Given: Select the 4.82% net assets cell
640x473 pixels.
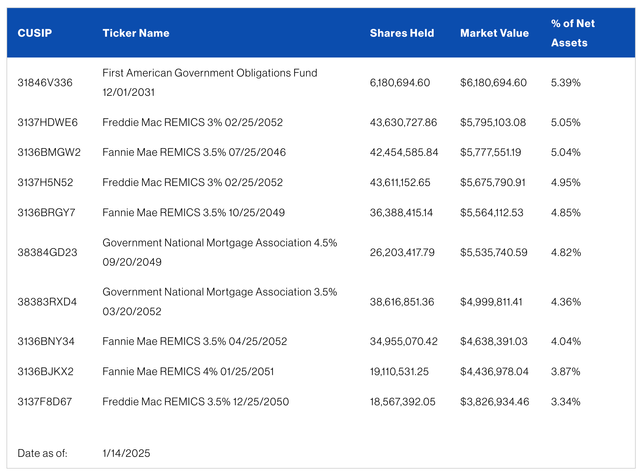Looking at the screenshot, I should tap(566, 252).
